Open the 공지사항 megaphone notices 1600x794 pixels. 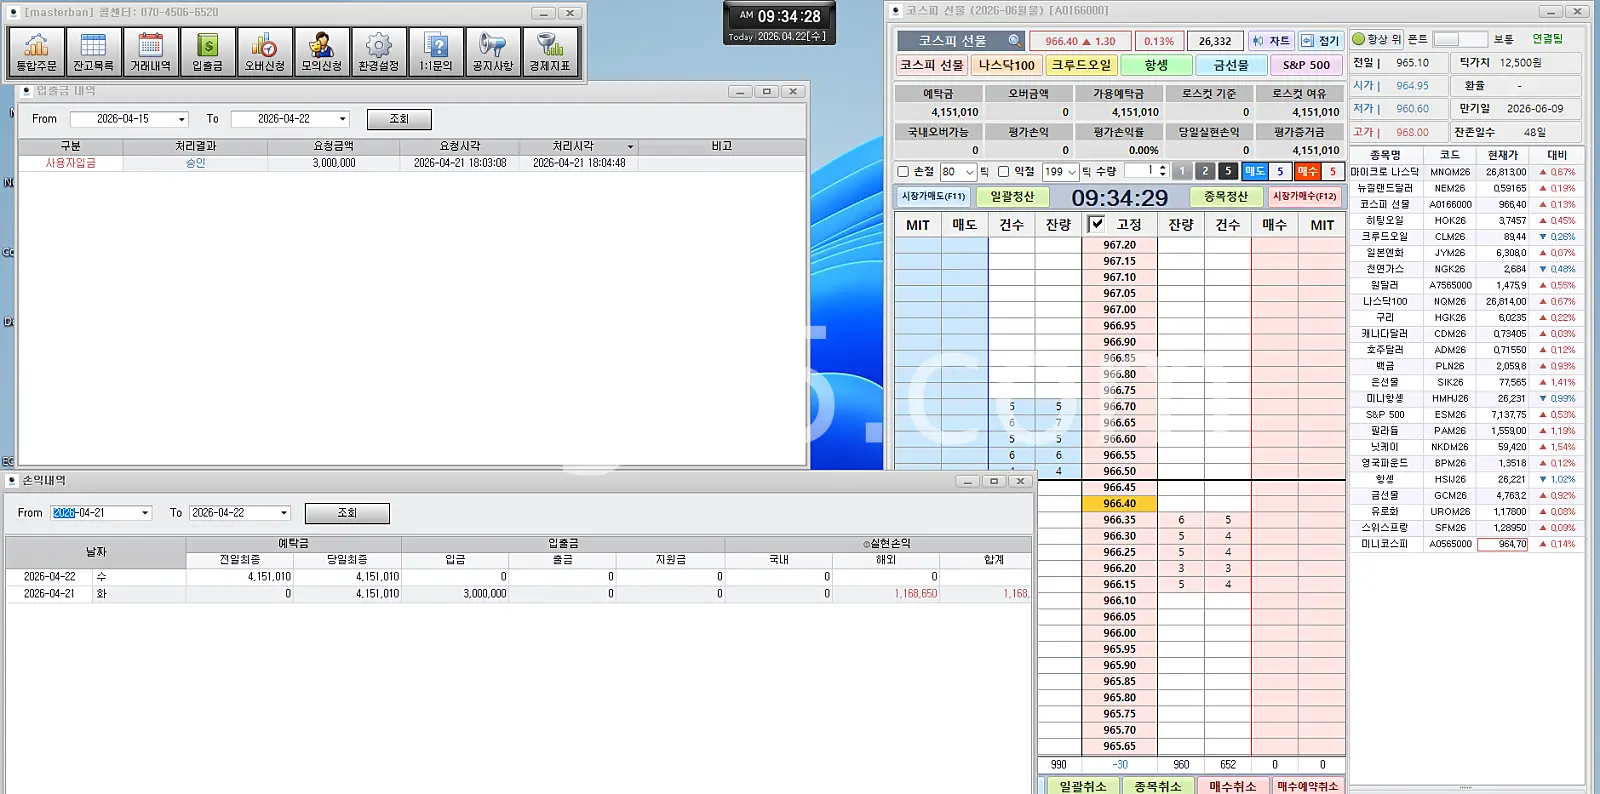pos(492,52)
